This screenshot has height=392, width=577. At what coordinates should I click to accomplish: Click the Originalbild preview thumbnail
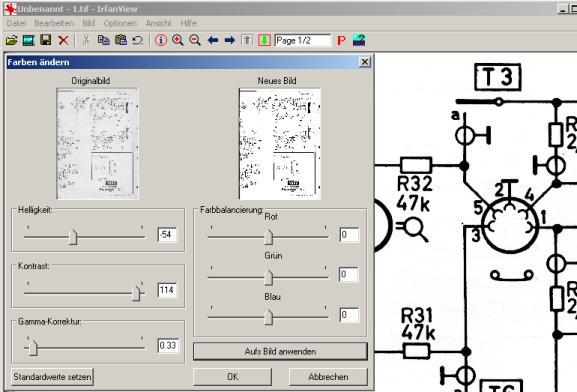click(x=98, y=144)
